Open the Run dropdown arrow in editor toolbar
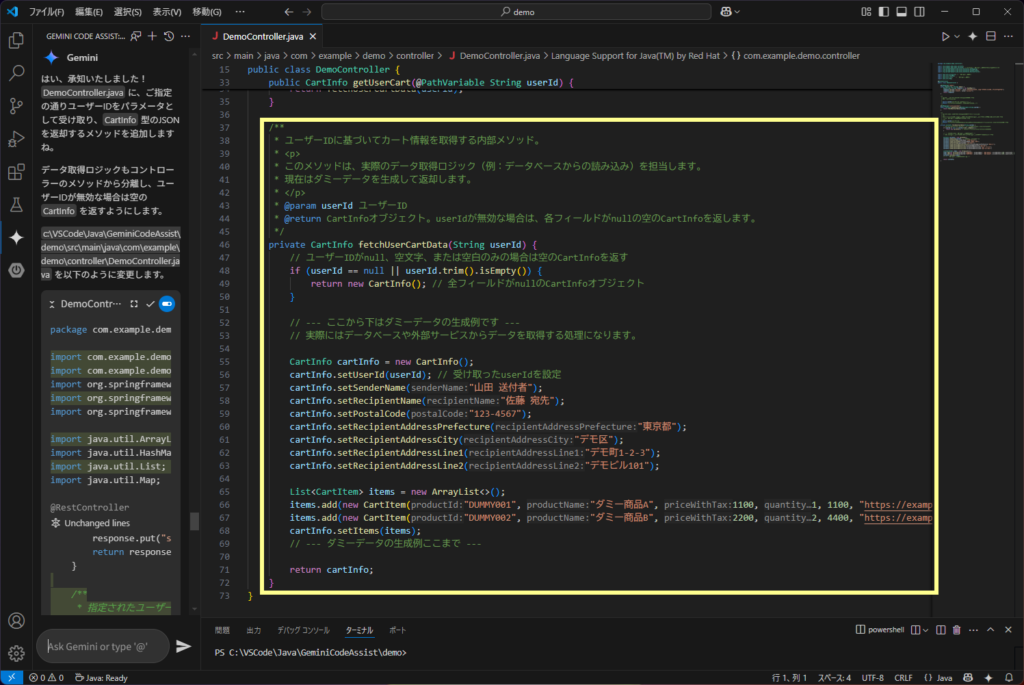 pyautogui.click(x=957, y=37)
